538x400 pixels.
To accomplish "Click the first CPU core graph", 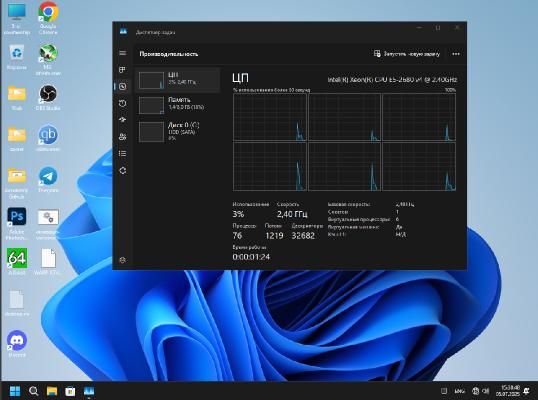I will tap(270, 117).
